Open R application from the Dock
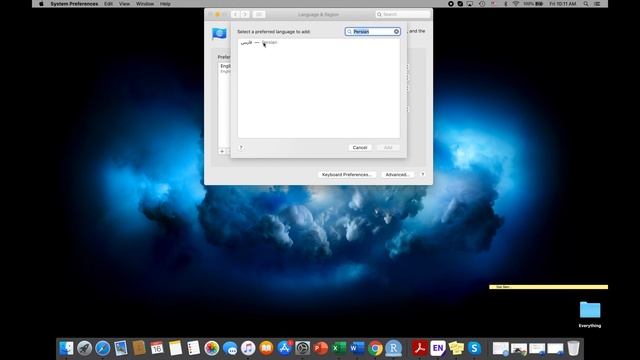The image size is (640, 360). tap(393, 348)
